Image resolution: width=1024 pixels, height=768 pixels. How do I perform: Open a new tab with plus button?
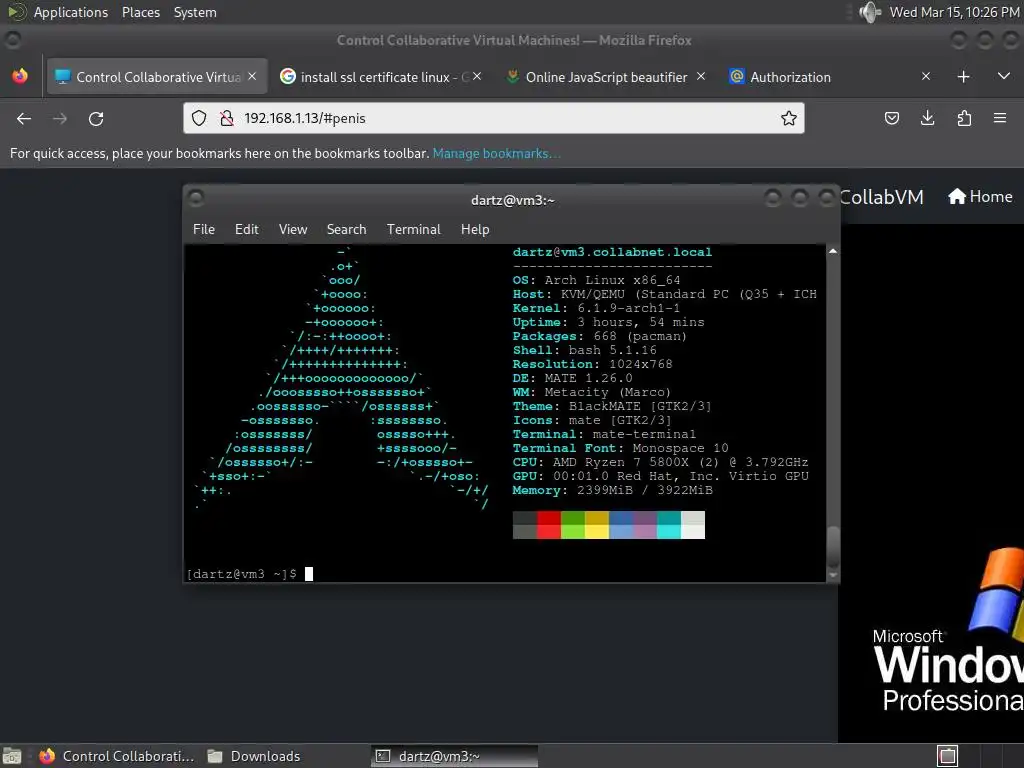pos(963,76)
